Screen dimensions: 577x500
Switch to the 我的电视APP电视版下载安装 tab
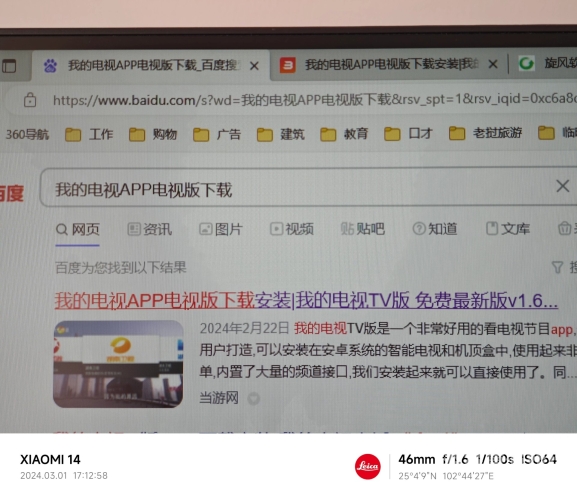tap(388, 65)
